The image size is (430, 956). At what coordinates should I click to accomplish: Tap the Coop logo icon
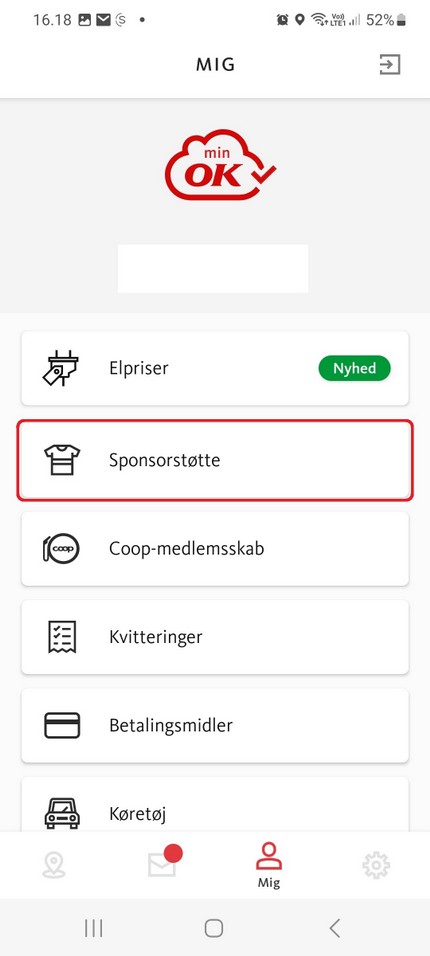(x=61, y=548)
